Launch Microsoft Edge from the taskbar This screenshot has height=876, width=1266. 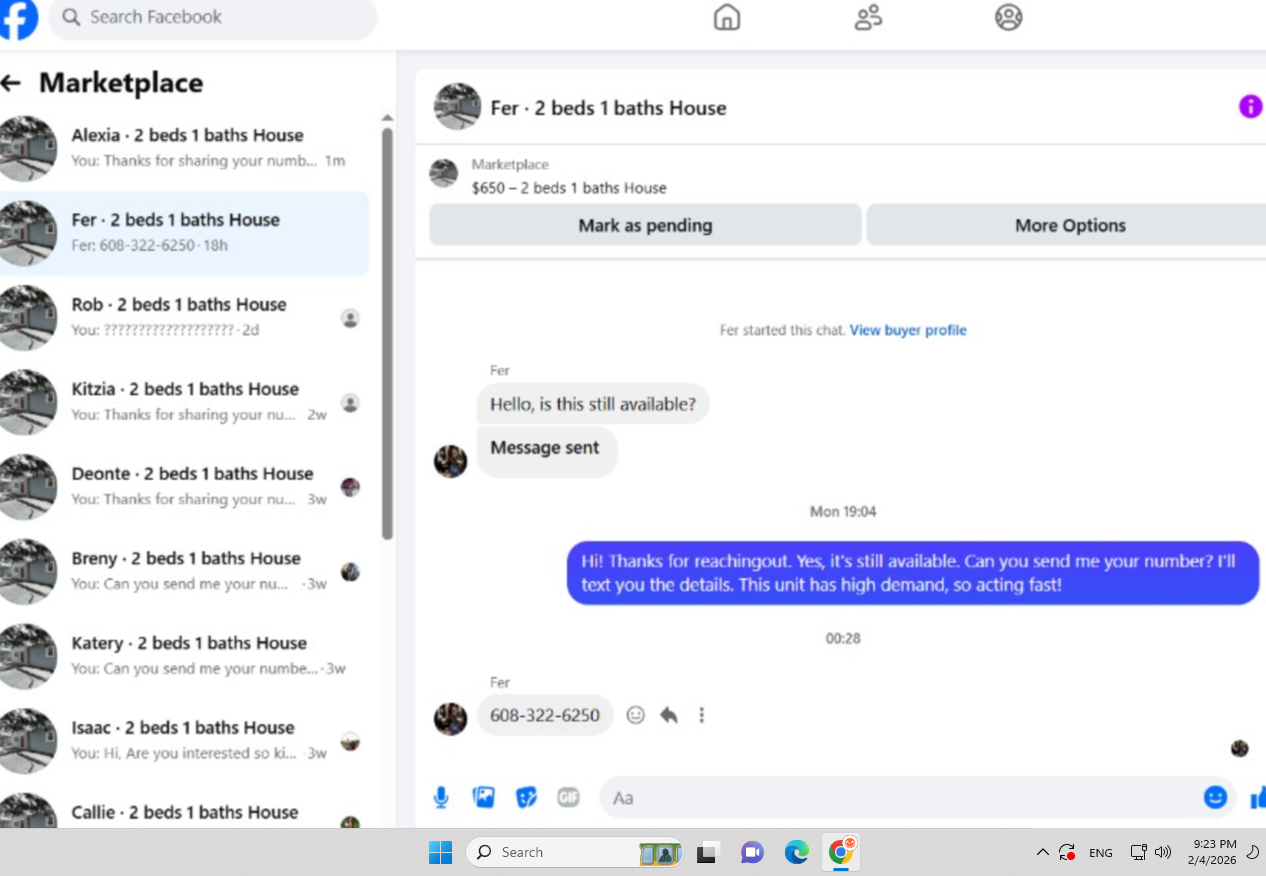pyautogui.click(x=796, y=852)
